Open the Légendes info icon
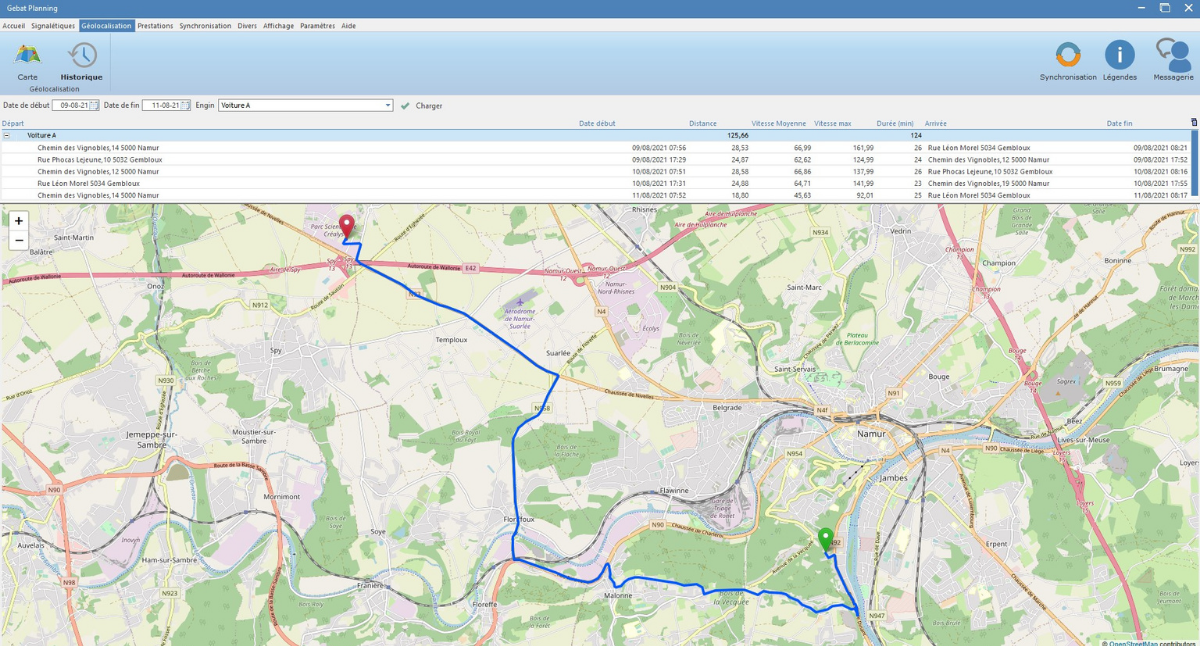 (x=1119, y=57)
